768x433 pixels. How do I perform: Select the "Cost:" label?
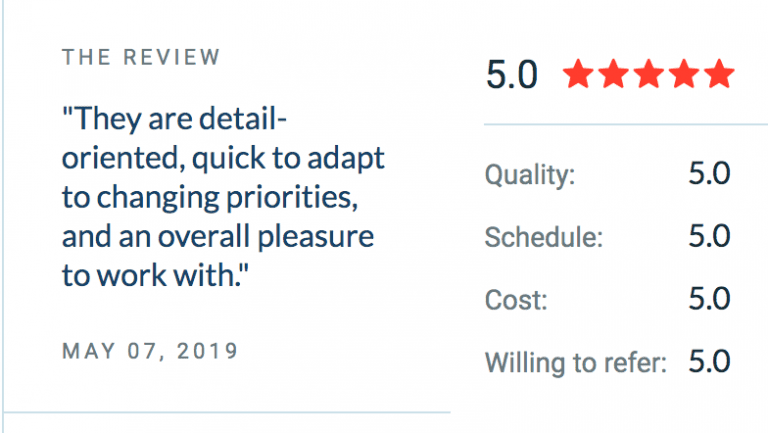pos(514,300)
